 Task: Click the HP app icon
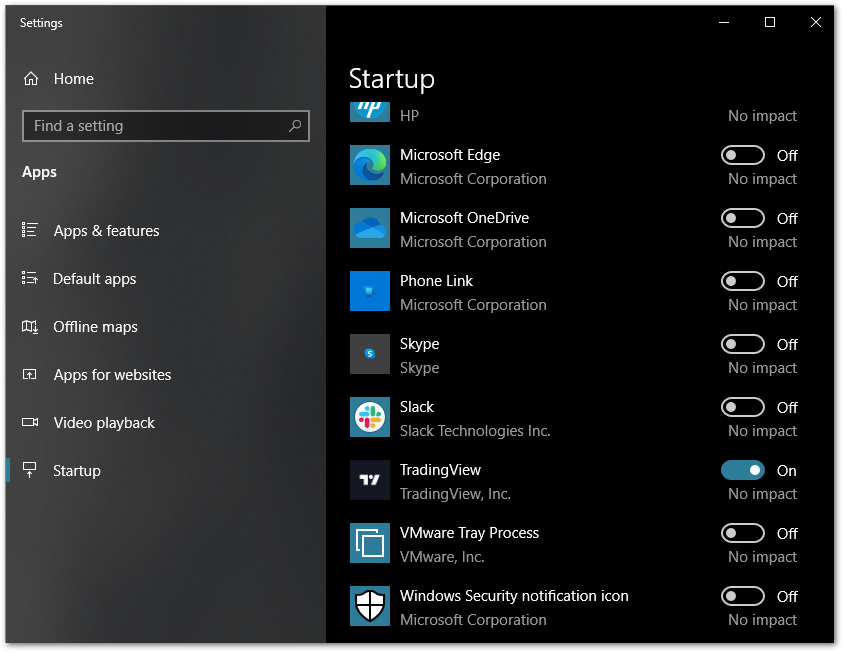(x=370, y=112)
